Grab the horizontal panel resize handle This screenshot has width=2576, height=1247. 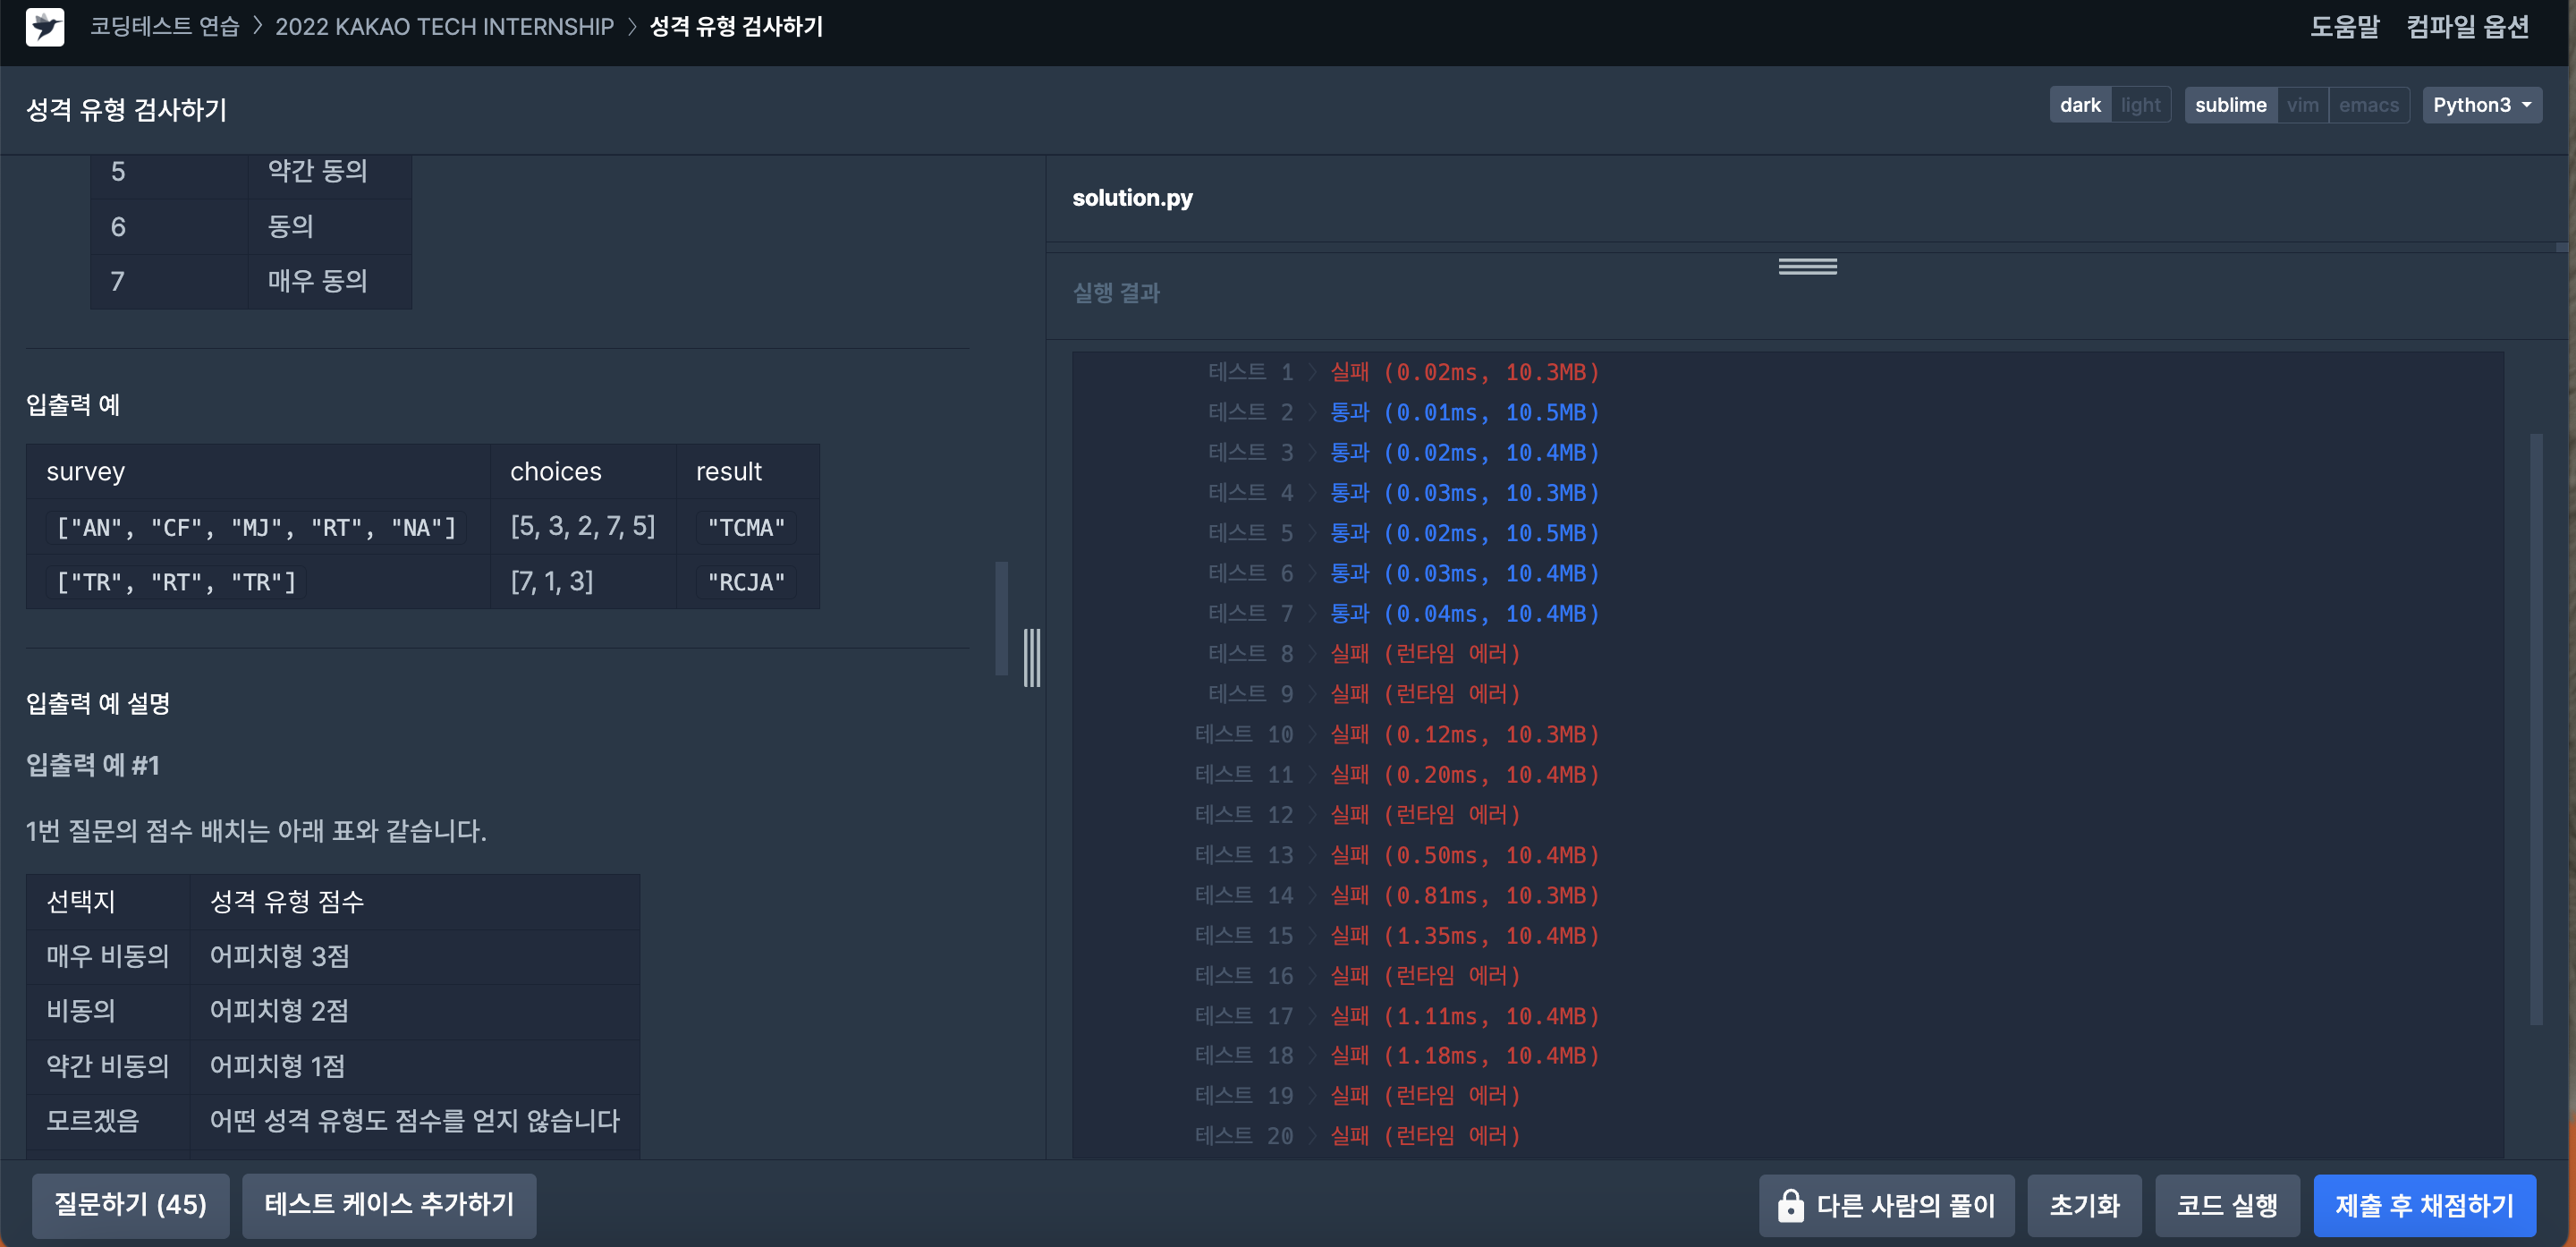coord(1807,266)
